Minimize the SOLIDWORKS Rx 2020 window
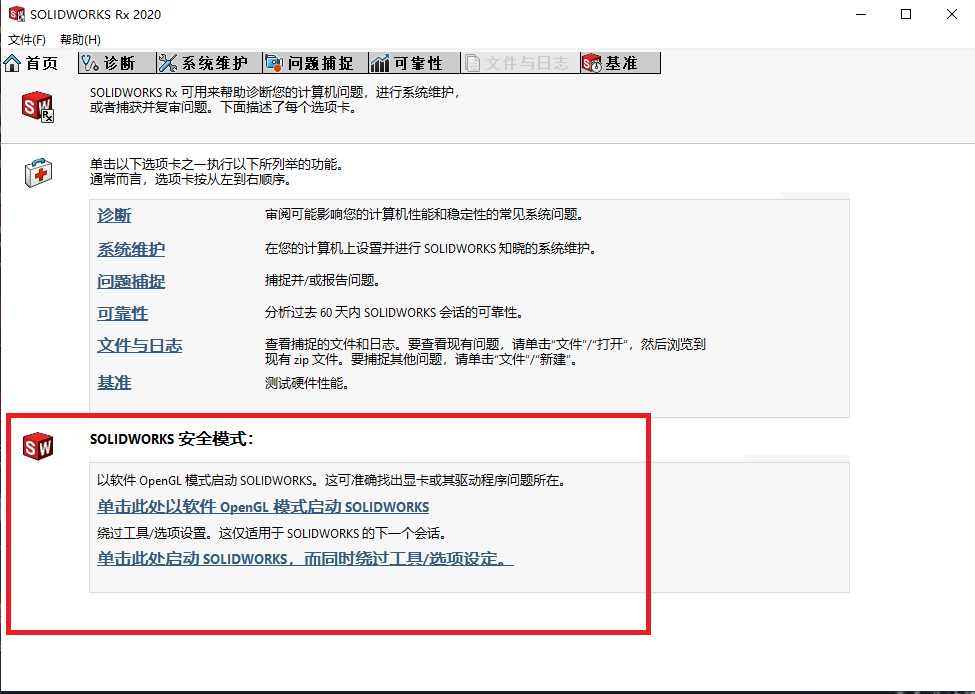Image resolution: width=975 pixels, height=694 pixels. [x=861, y=14]
